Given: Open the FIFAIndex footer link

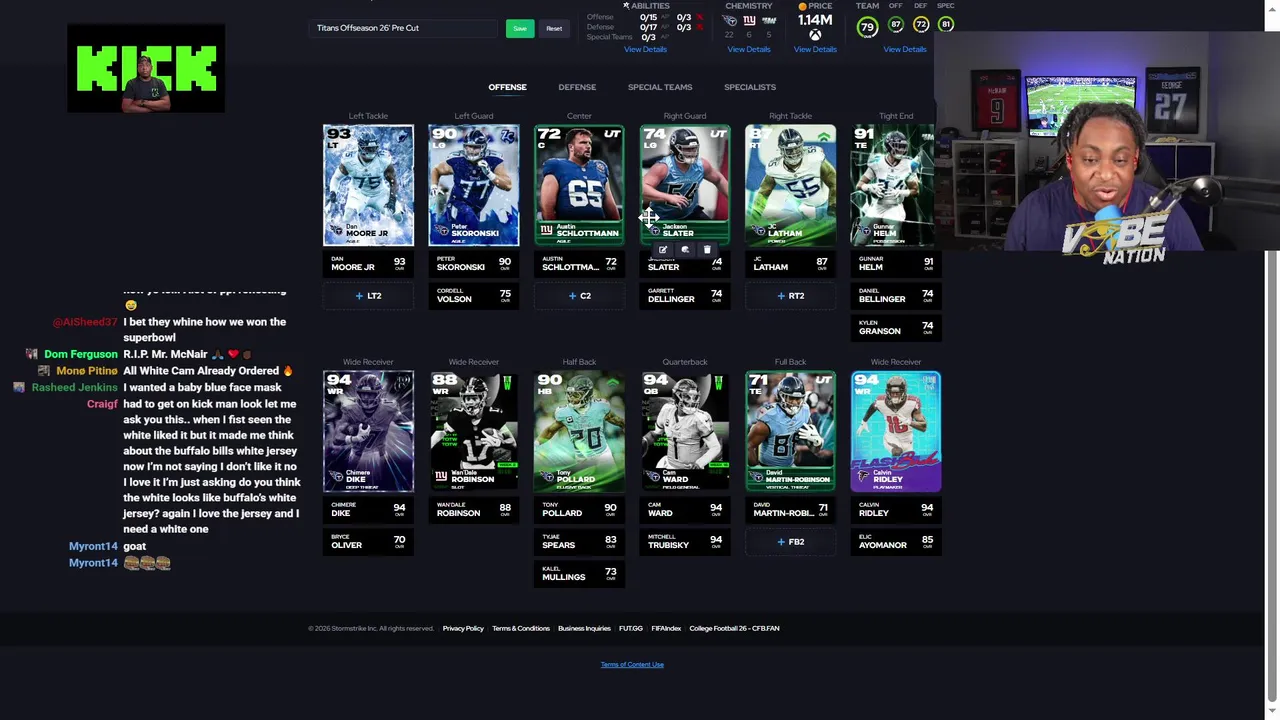Looking at the screenshot, I should pyautogui.click(x=666, y=628).
